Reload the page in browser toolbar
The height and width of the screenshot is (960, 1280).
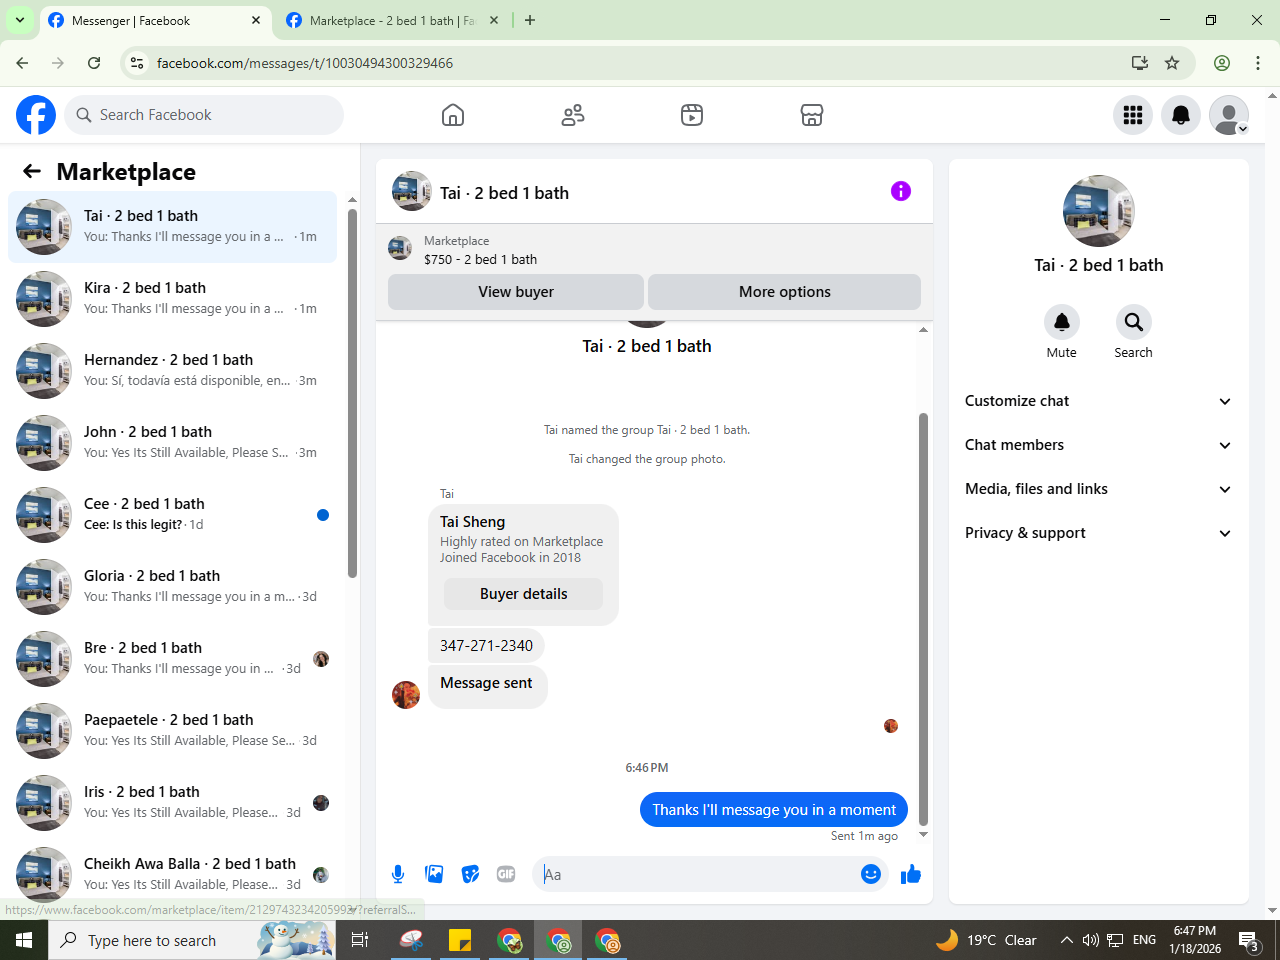click(x=94, y=63)
